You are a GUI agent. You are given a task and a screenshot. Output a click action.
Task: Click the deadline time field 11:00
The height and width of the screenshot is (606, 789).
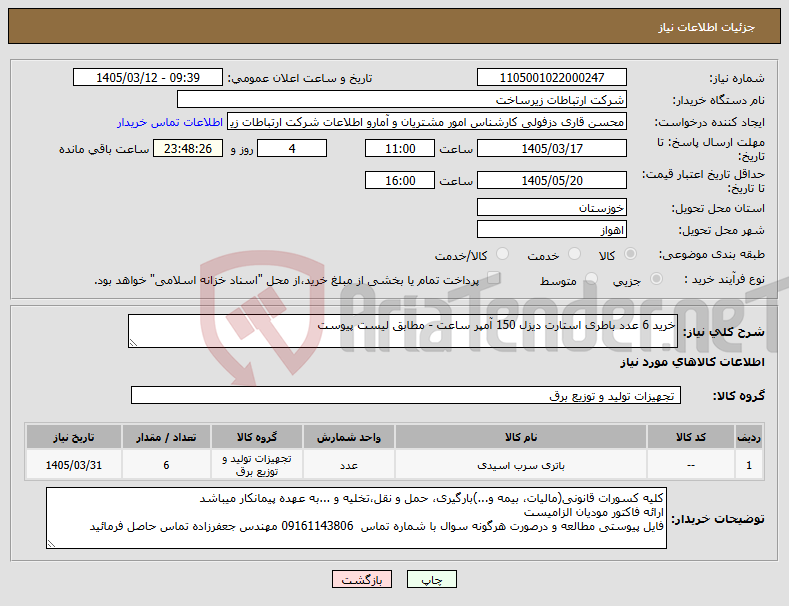tap(400, 148)
